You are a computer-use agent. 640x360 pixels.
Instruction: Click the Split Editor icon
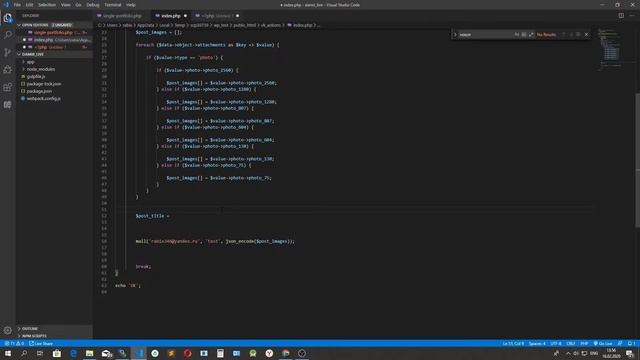coord(621,16)
